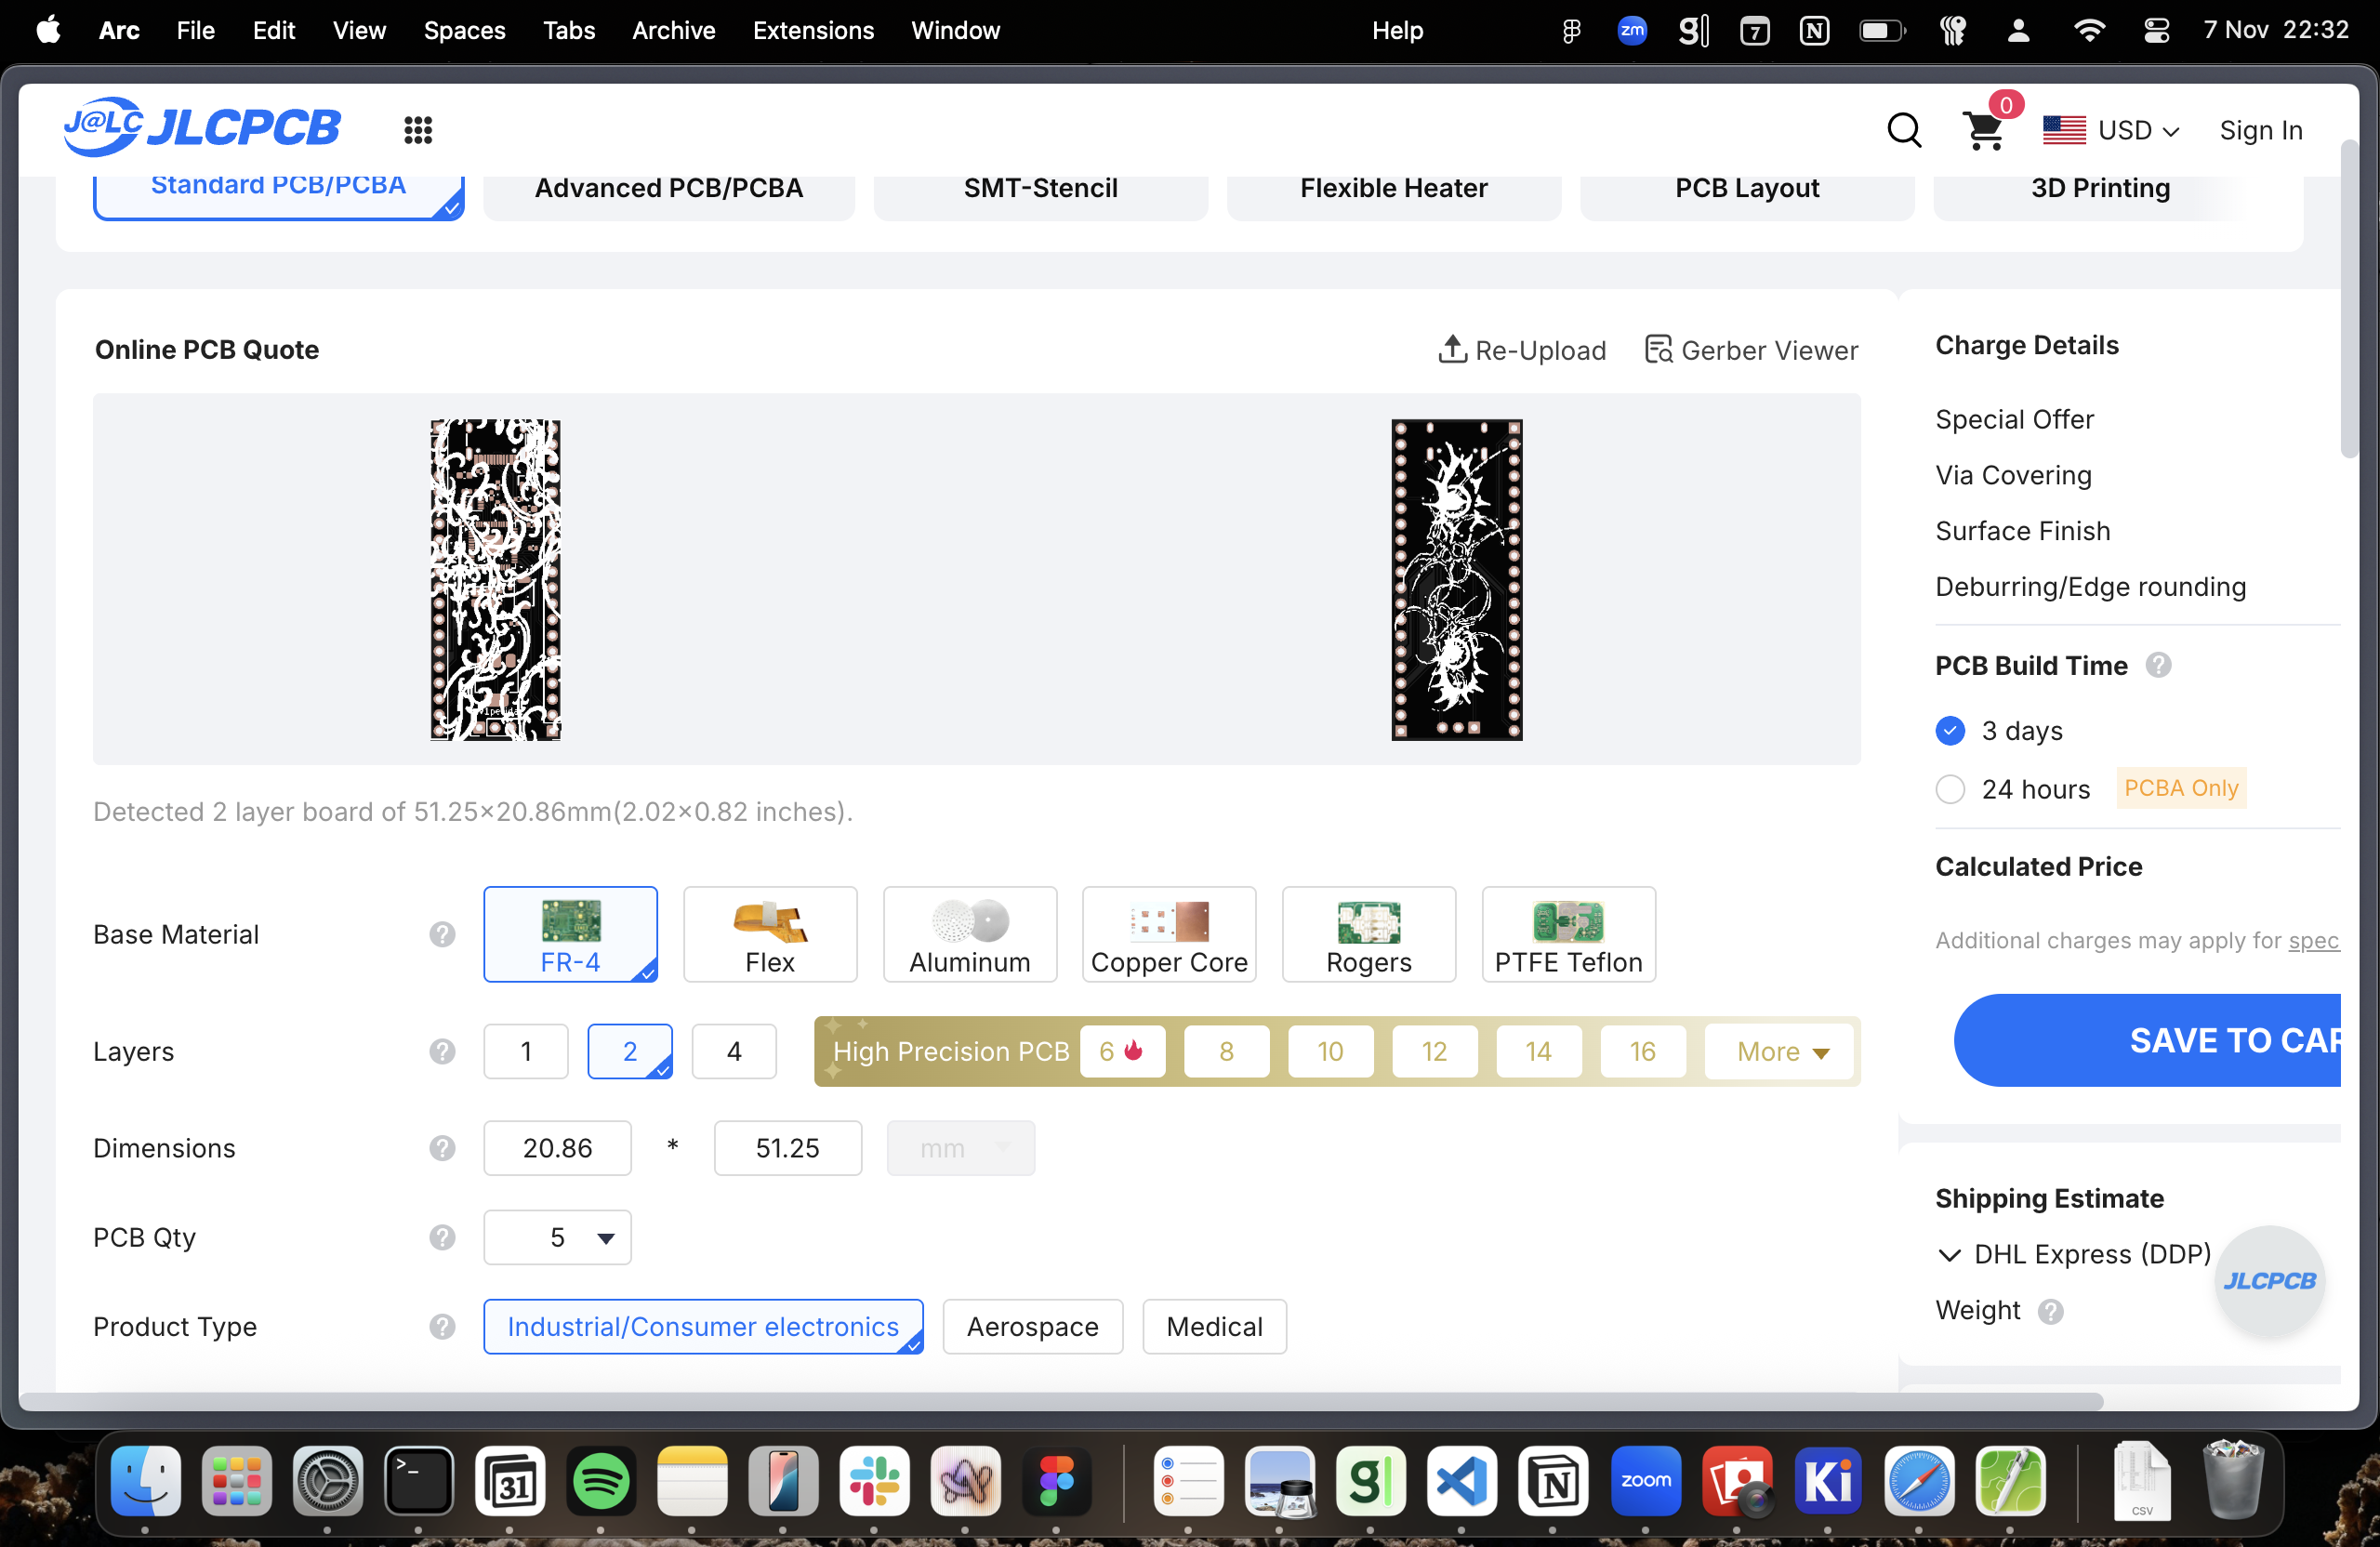Open the apps grid next to the JLCPCB logo

417,130
